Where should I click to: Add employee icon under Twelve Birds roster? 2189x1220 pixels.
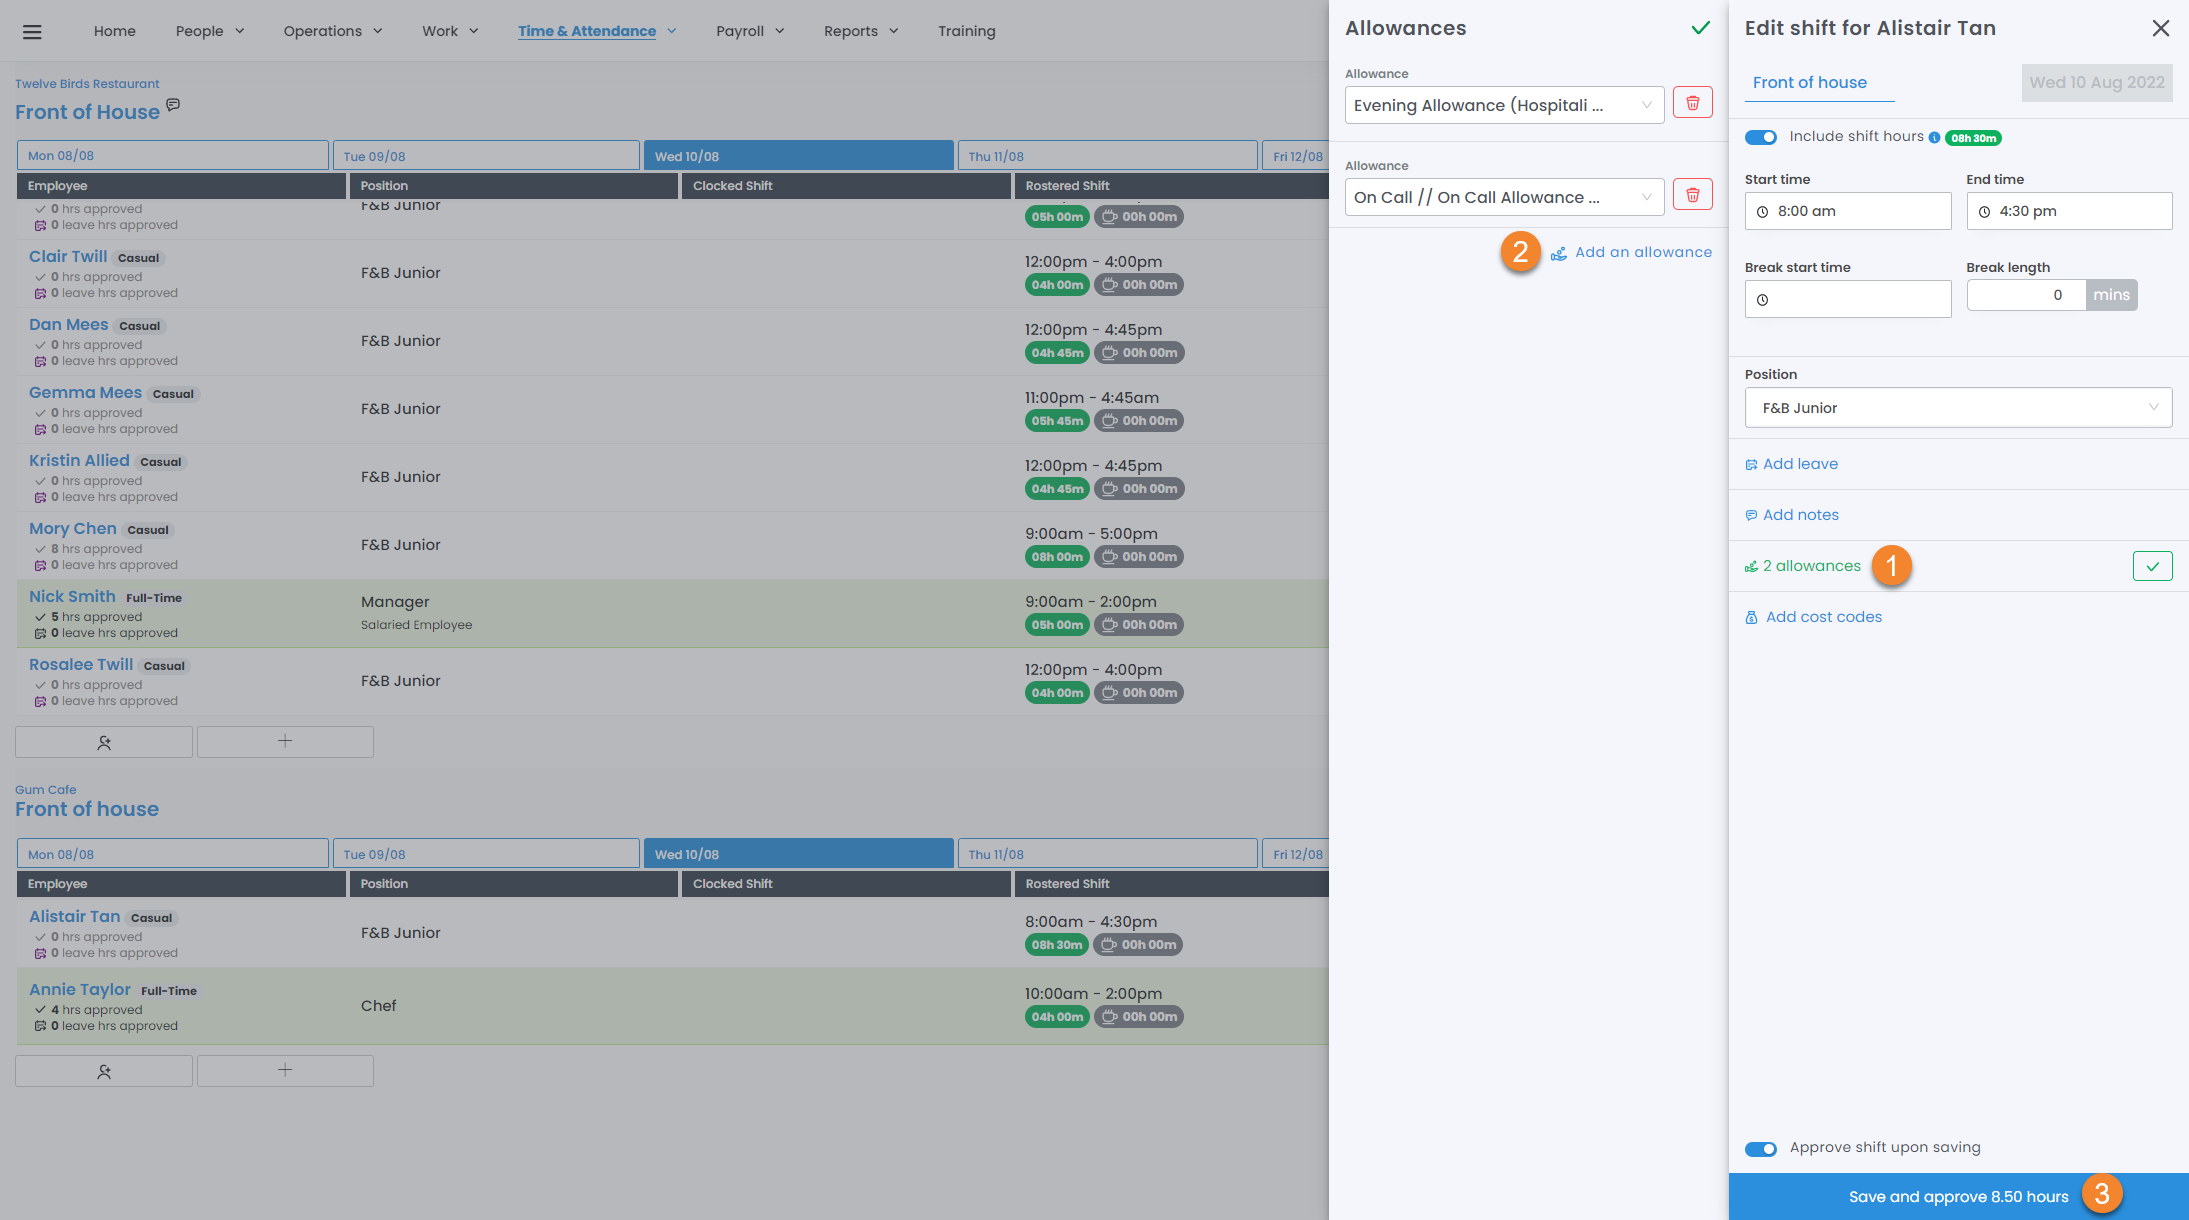click(104, 742)
